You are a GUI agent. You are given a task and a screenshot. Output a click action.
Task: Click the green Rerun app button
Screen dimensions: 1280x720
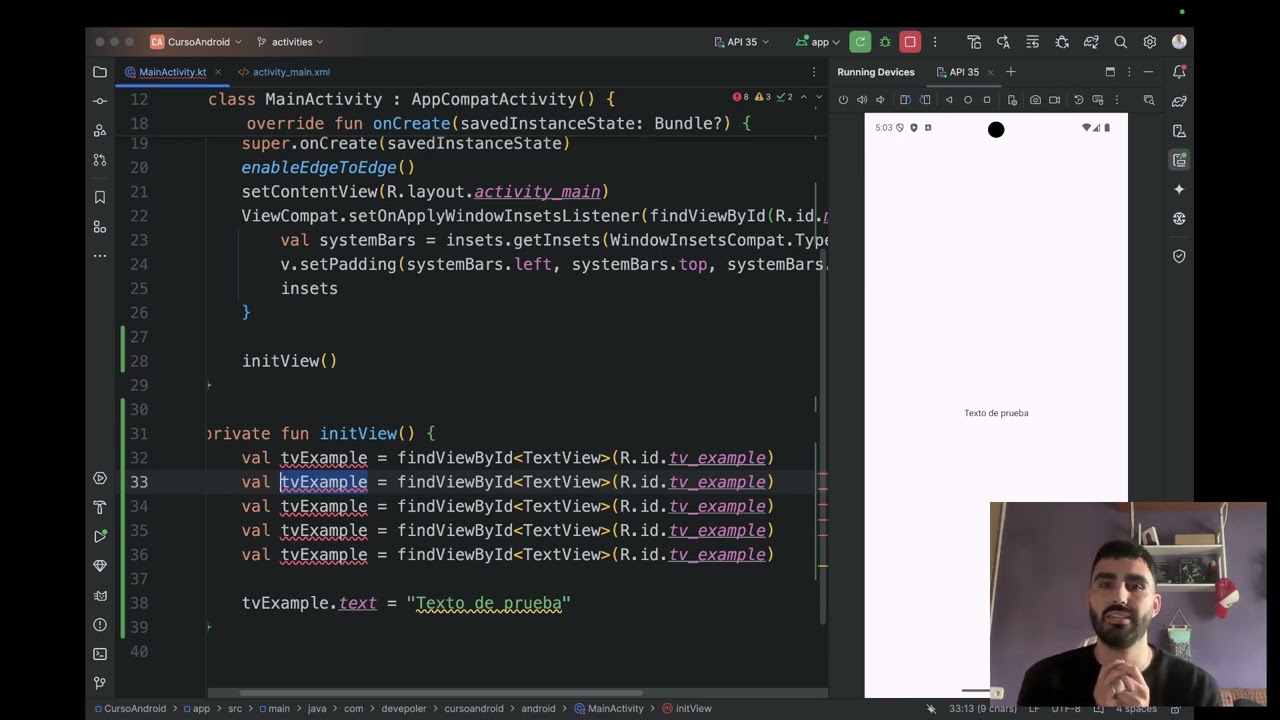tap(860, 42)
